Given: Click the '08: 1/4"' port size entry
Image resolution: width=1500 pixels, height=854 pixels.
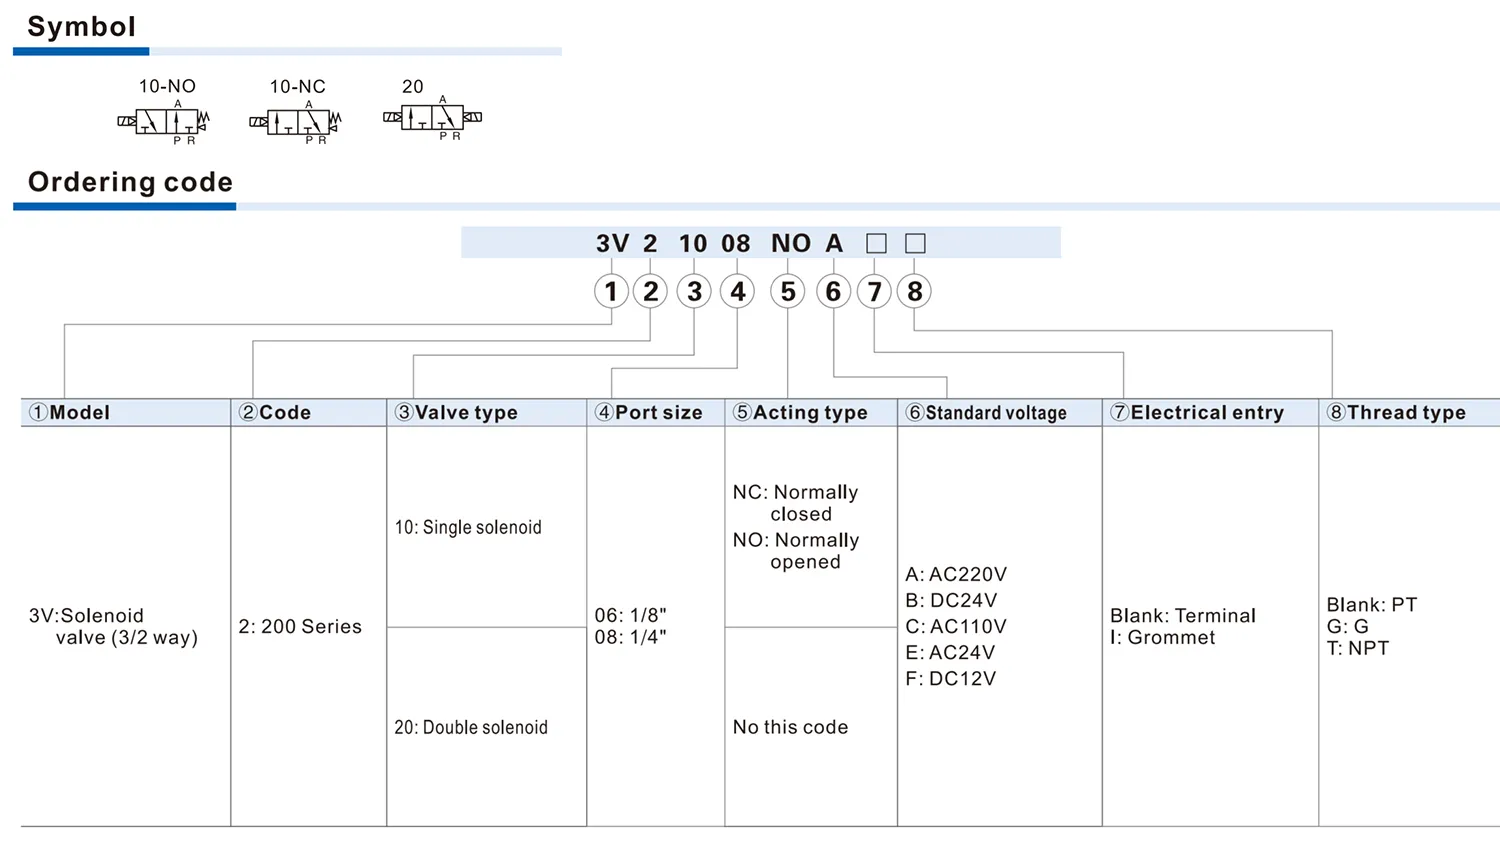Looking at the screenshot, I should [x=630, y=637].
